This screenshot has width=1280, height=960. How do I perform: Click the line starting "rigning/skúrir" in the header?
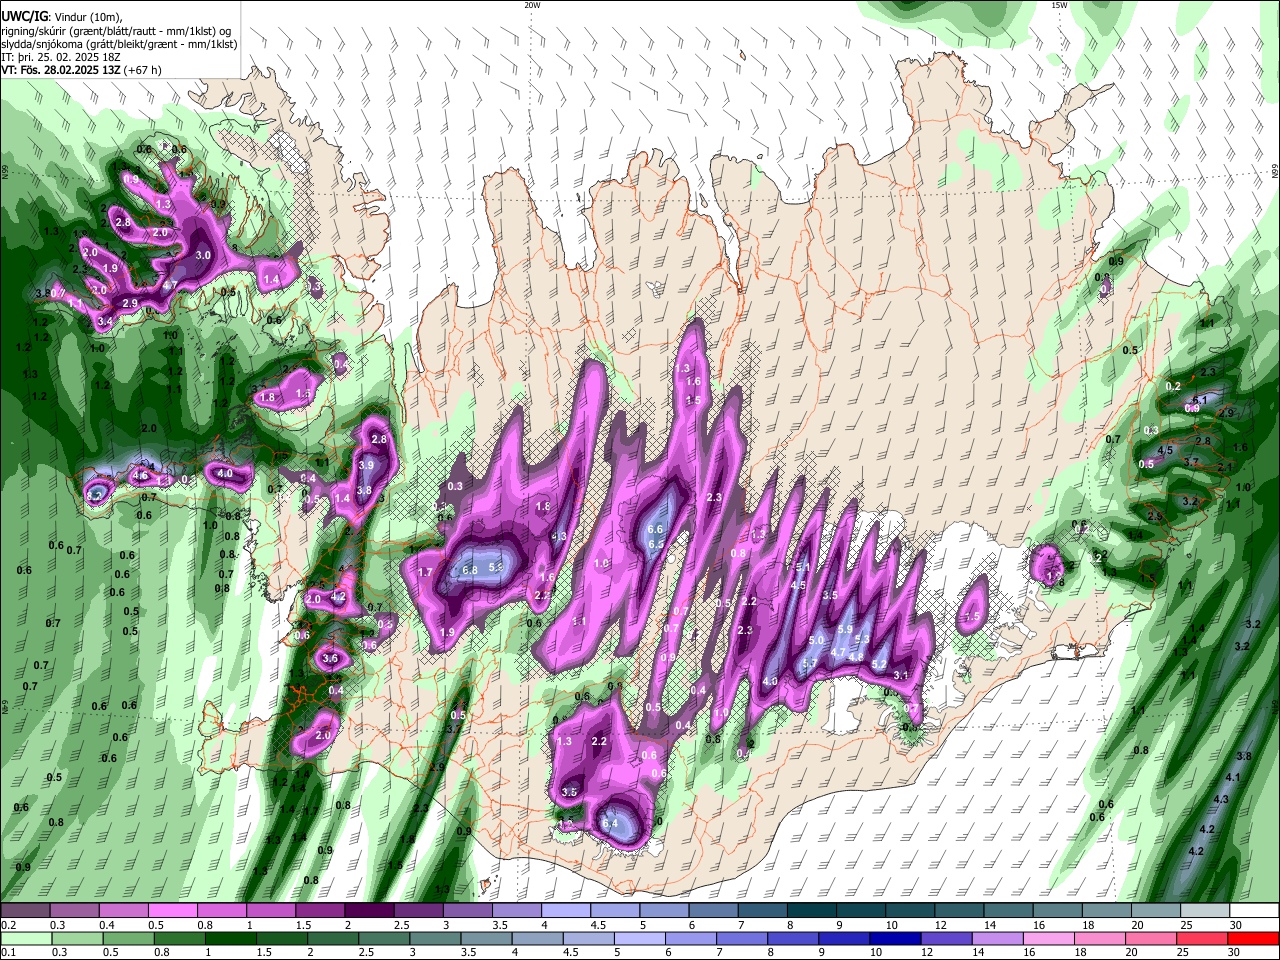coord(116,31)
